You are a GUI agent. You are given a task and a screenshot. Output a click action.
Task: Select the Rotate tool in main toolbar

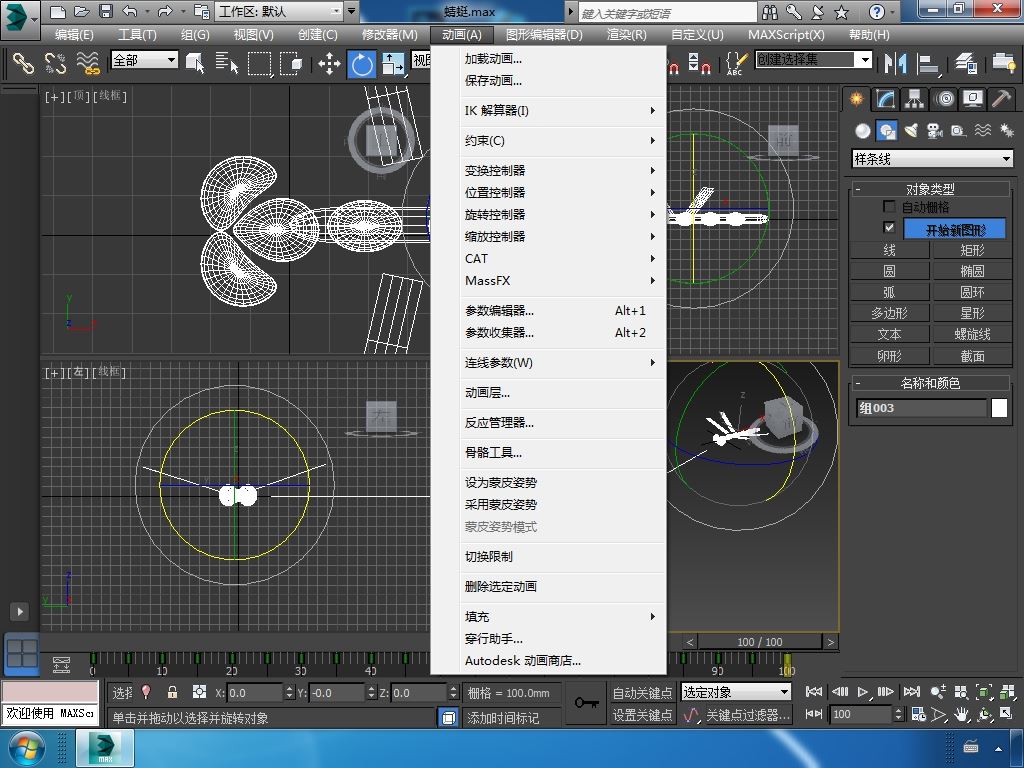361,65
